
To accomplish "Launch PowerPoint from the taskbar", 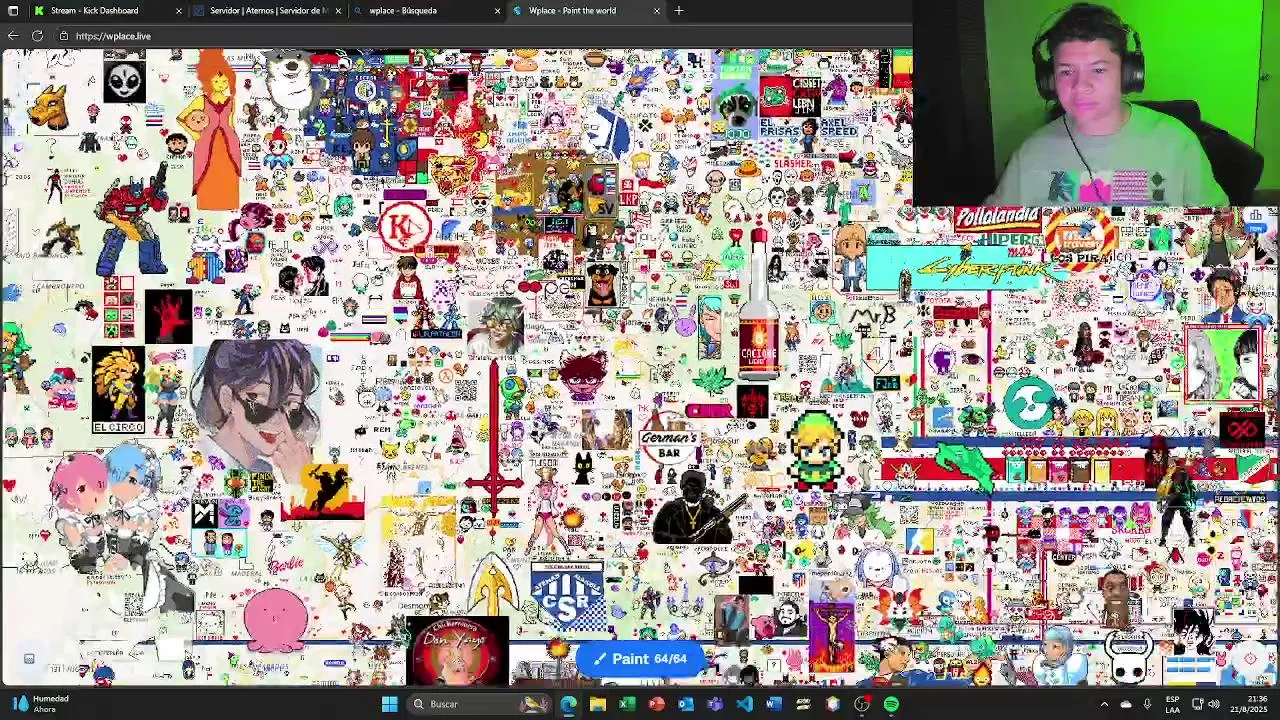I will pyautogui.click(x=656, y=704).
